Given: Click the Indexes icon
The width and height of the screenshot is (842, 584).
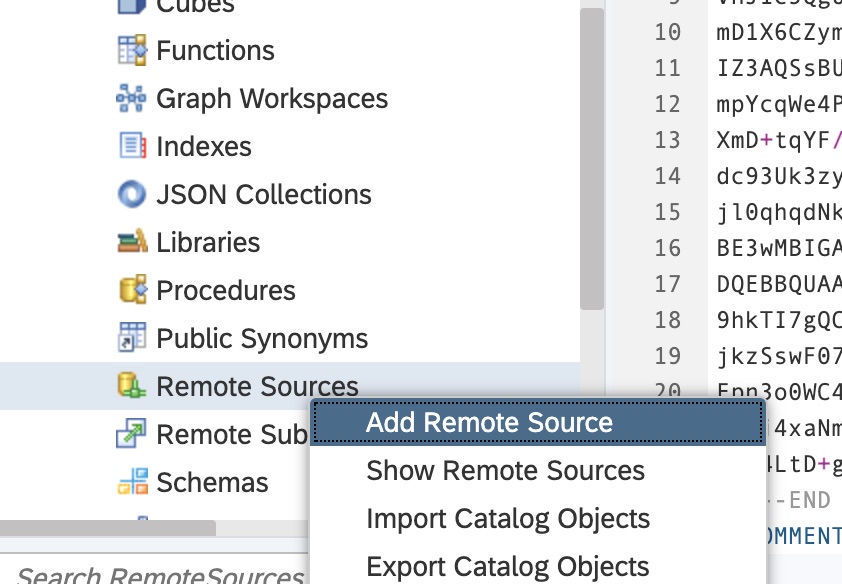Looking at the screenshot, I should tap(132, 146).
